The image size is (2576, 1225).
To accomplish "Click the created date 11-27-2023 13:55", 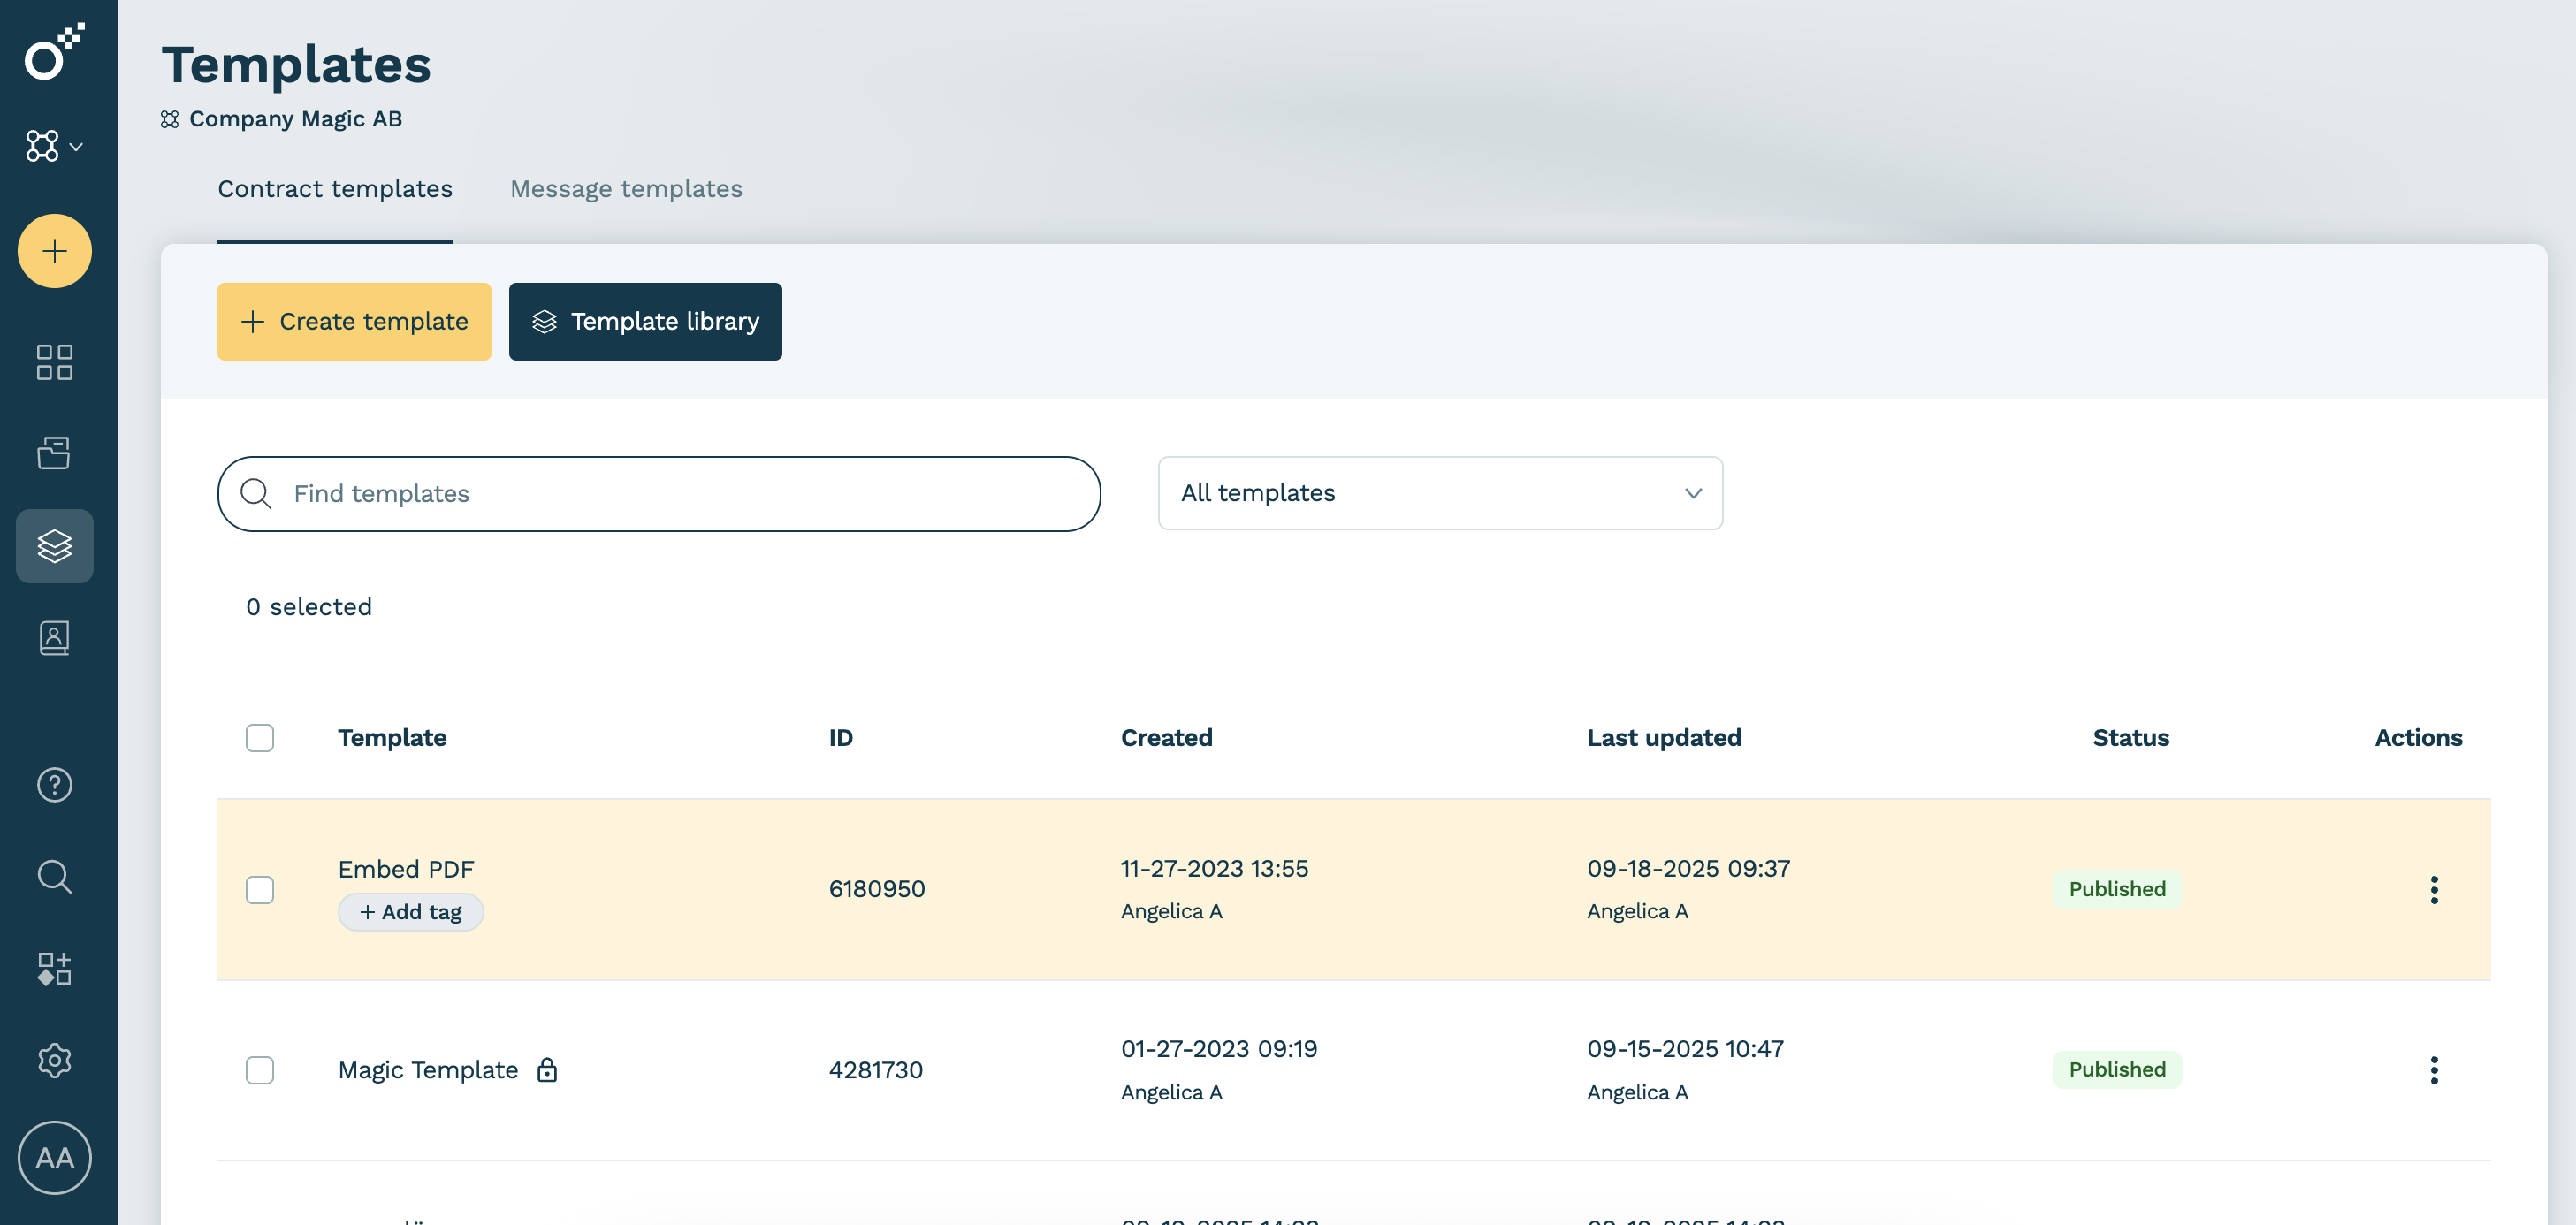I will tap(1214, 868).
